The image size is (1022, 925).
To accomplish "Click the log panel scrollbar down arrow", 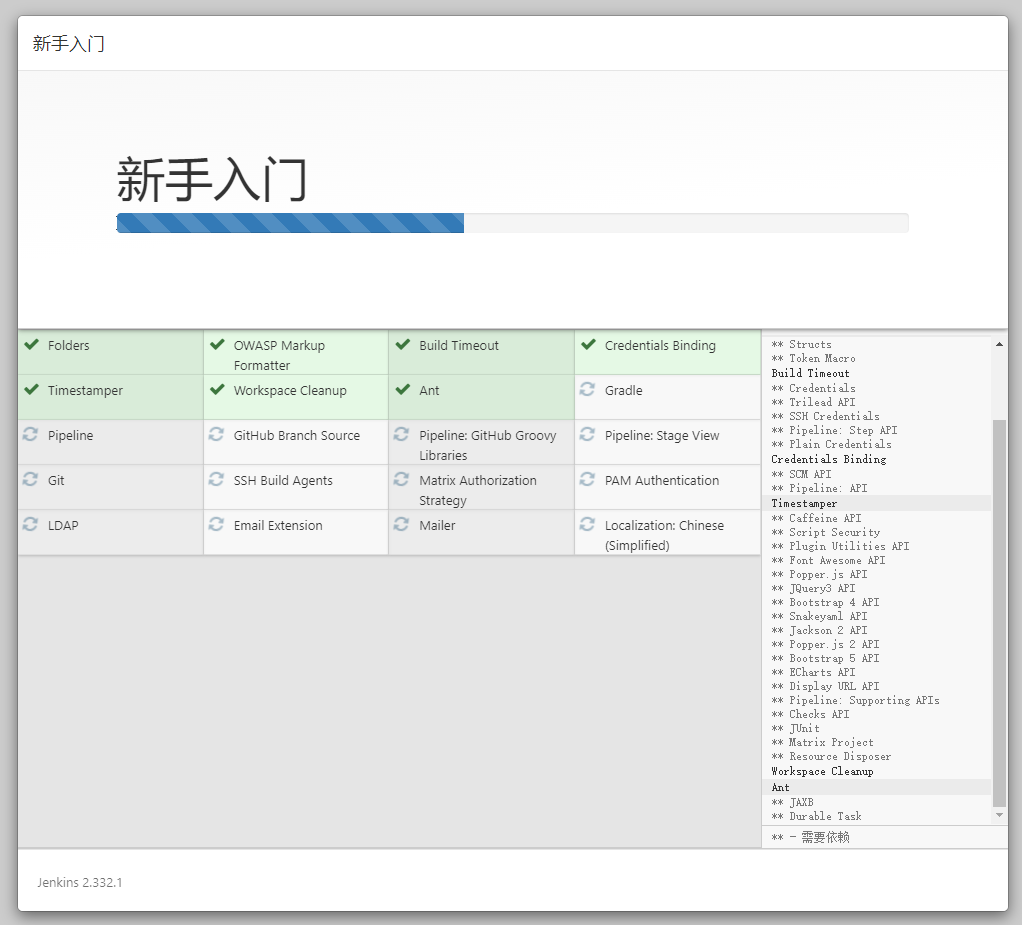I will (998, 813).
